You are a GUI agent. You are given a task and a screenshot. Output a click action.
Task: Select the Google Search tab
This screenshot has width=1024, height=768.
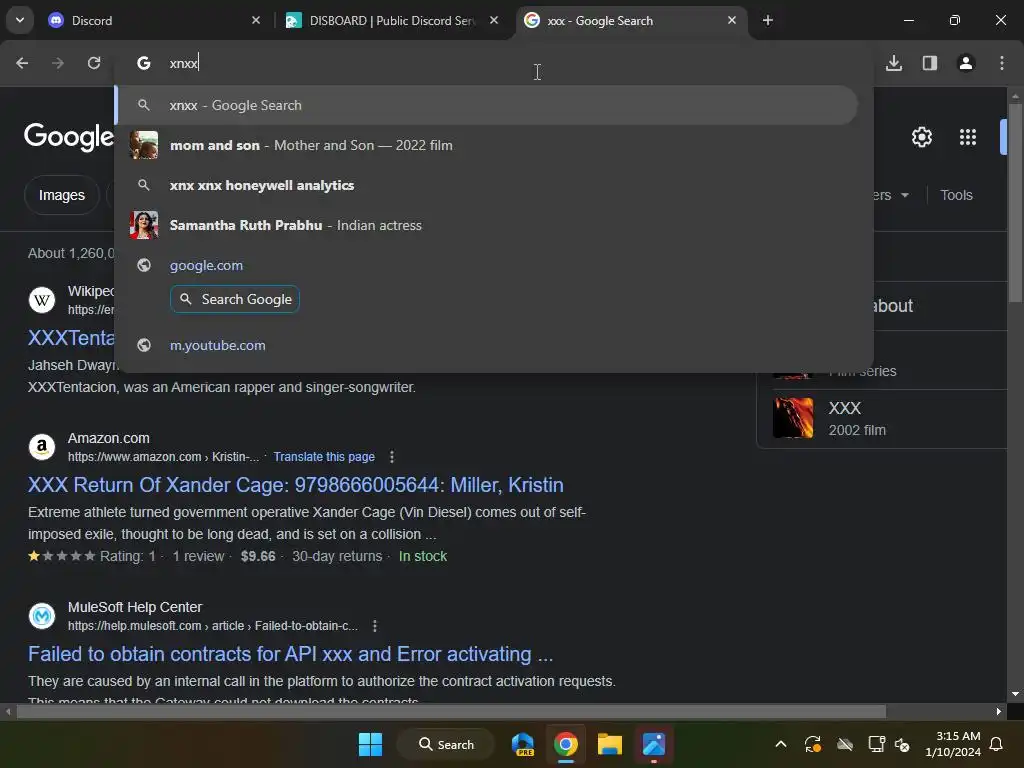coord(631,20)
